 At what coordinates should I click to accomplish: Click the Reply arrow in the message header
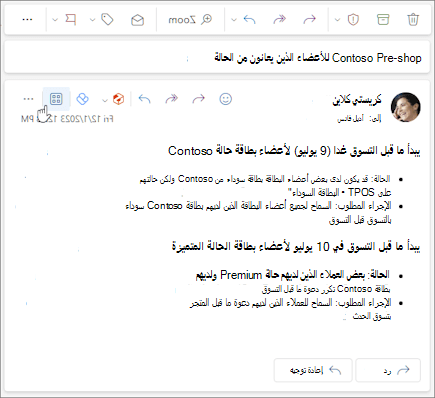pos(199,99)
